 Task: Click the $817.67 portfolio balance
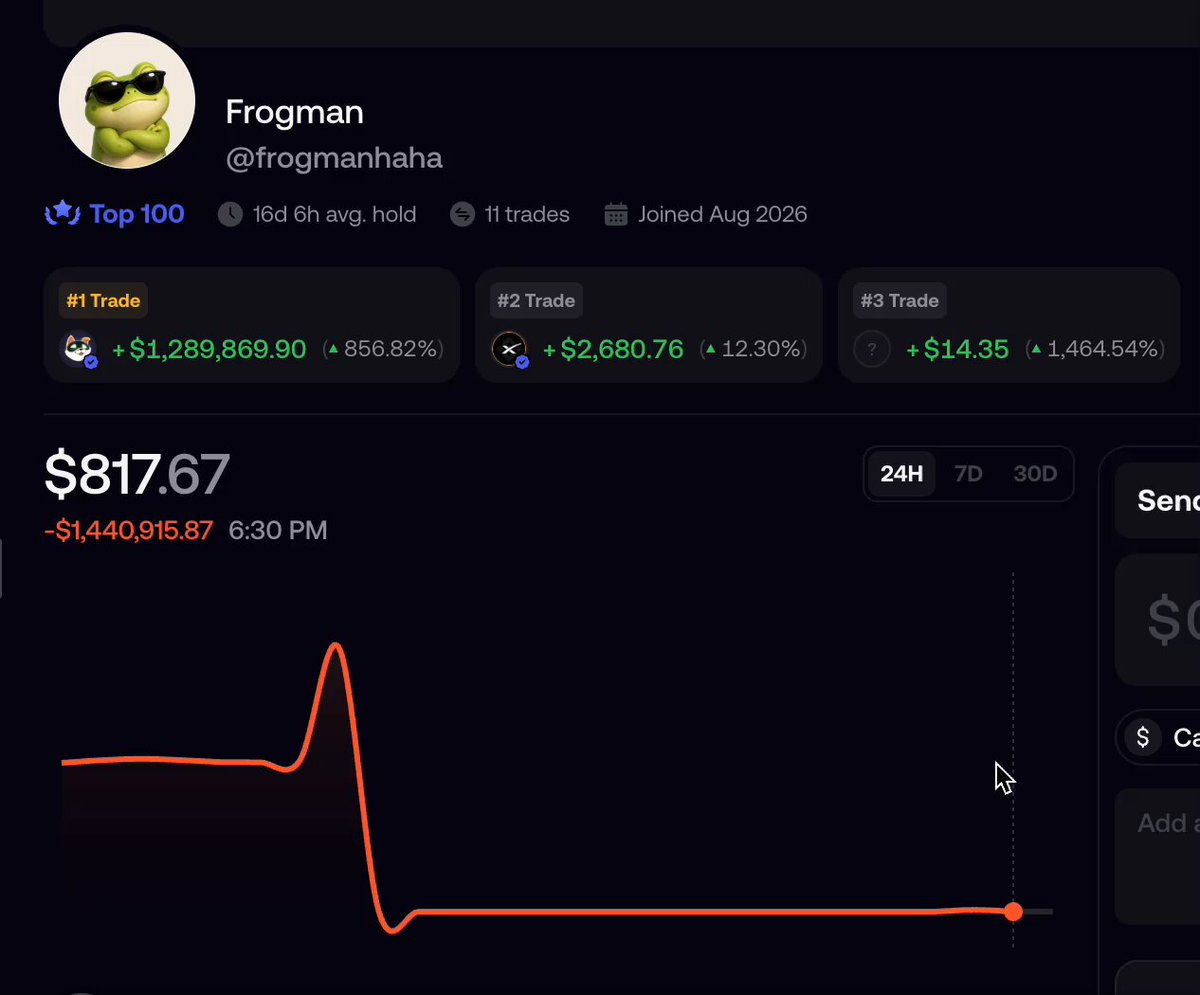137,474
